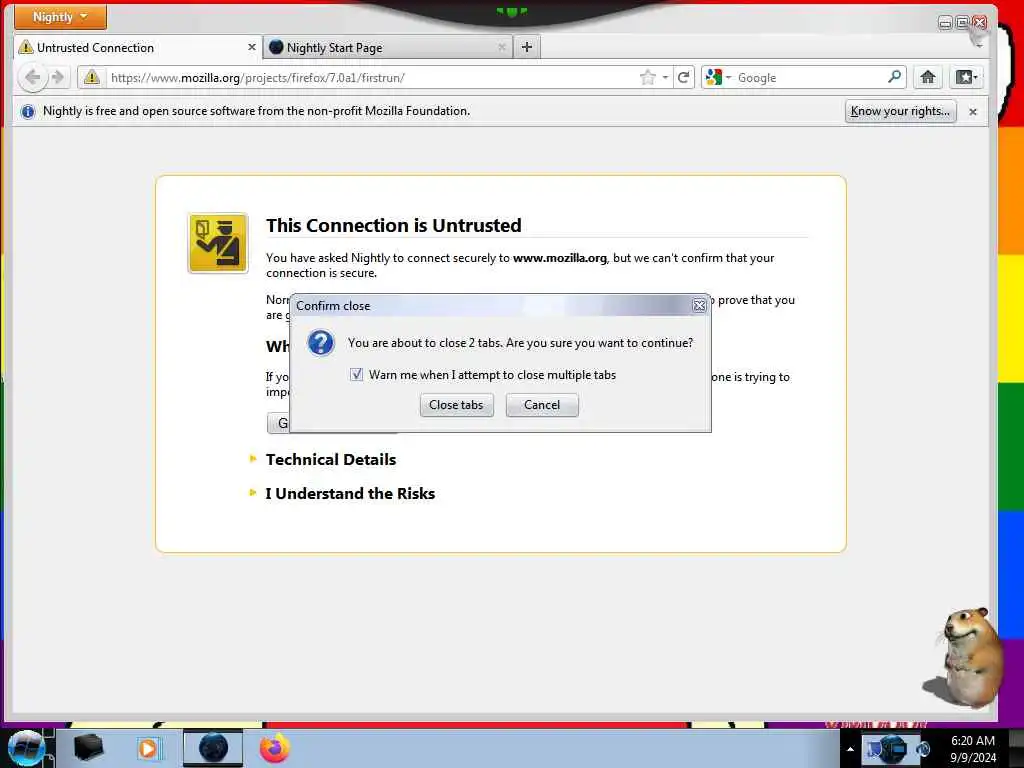
Task: Cancel the Confirm close dialog
Action: (542, 405)
